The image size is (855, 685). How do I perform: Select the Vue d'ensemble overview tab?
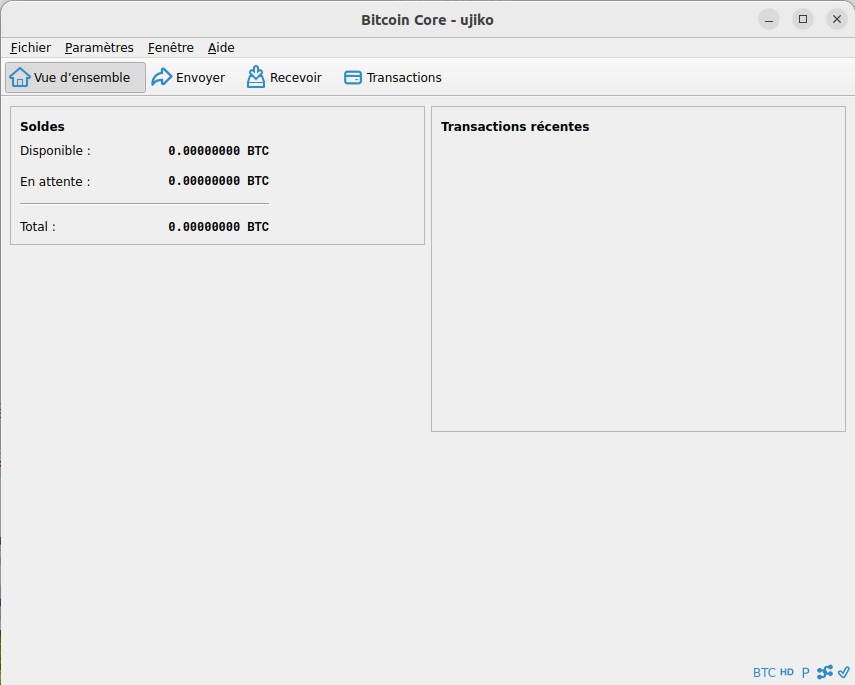(75, 77)
